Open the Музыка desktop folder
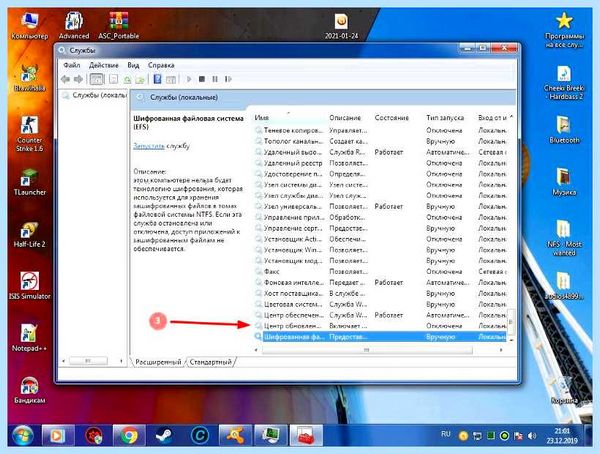The image size is (600, 454). (x=564, y=181)
